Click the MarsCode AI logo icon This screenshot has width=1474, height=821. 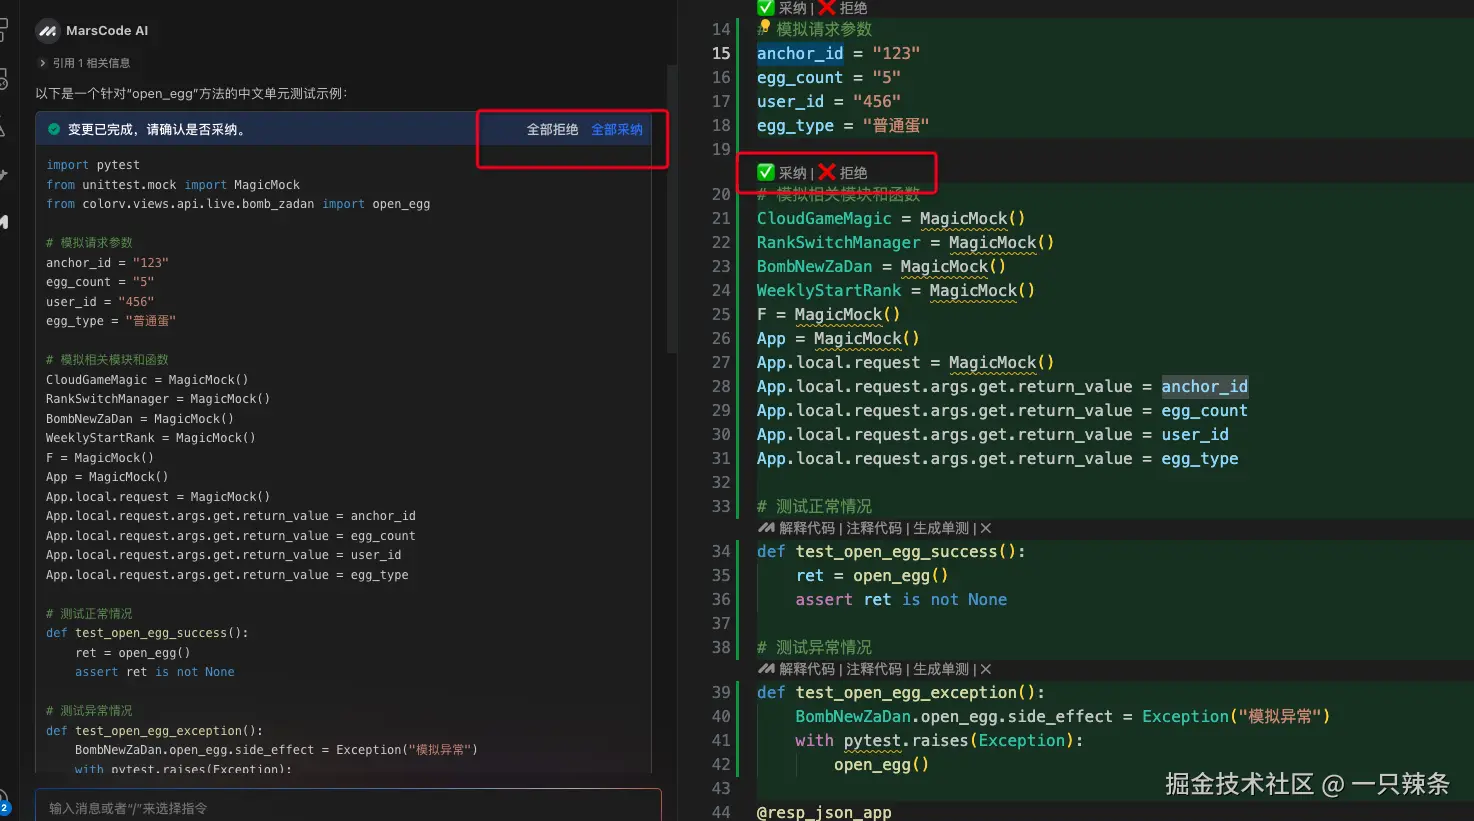pyautogui.click(x=48, y=31)
